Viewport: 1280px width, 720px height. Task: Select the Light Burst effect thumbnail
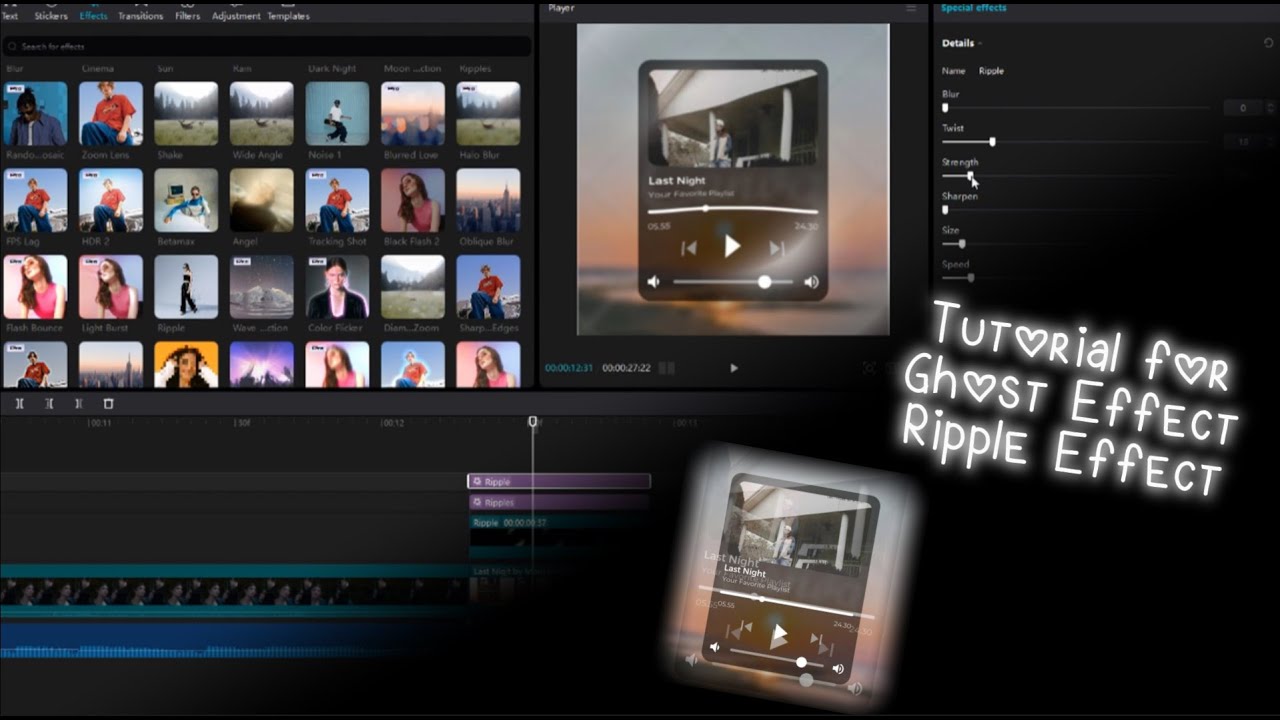(x=111, y=287)
